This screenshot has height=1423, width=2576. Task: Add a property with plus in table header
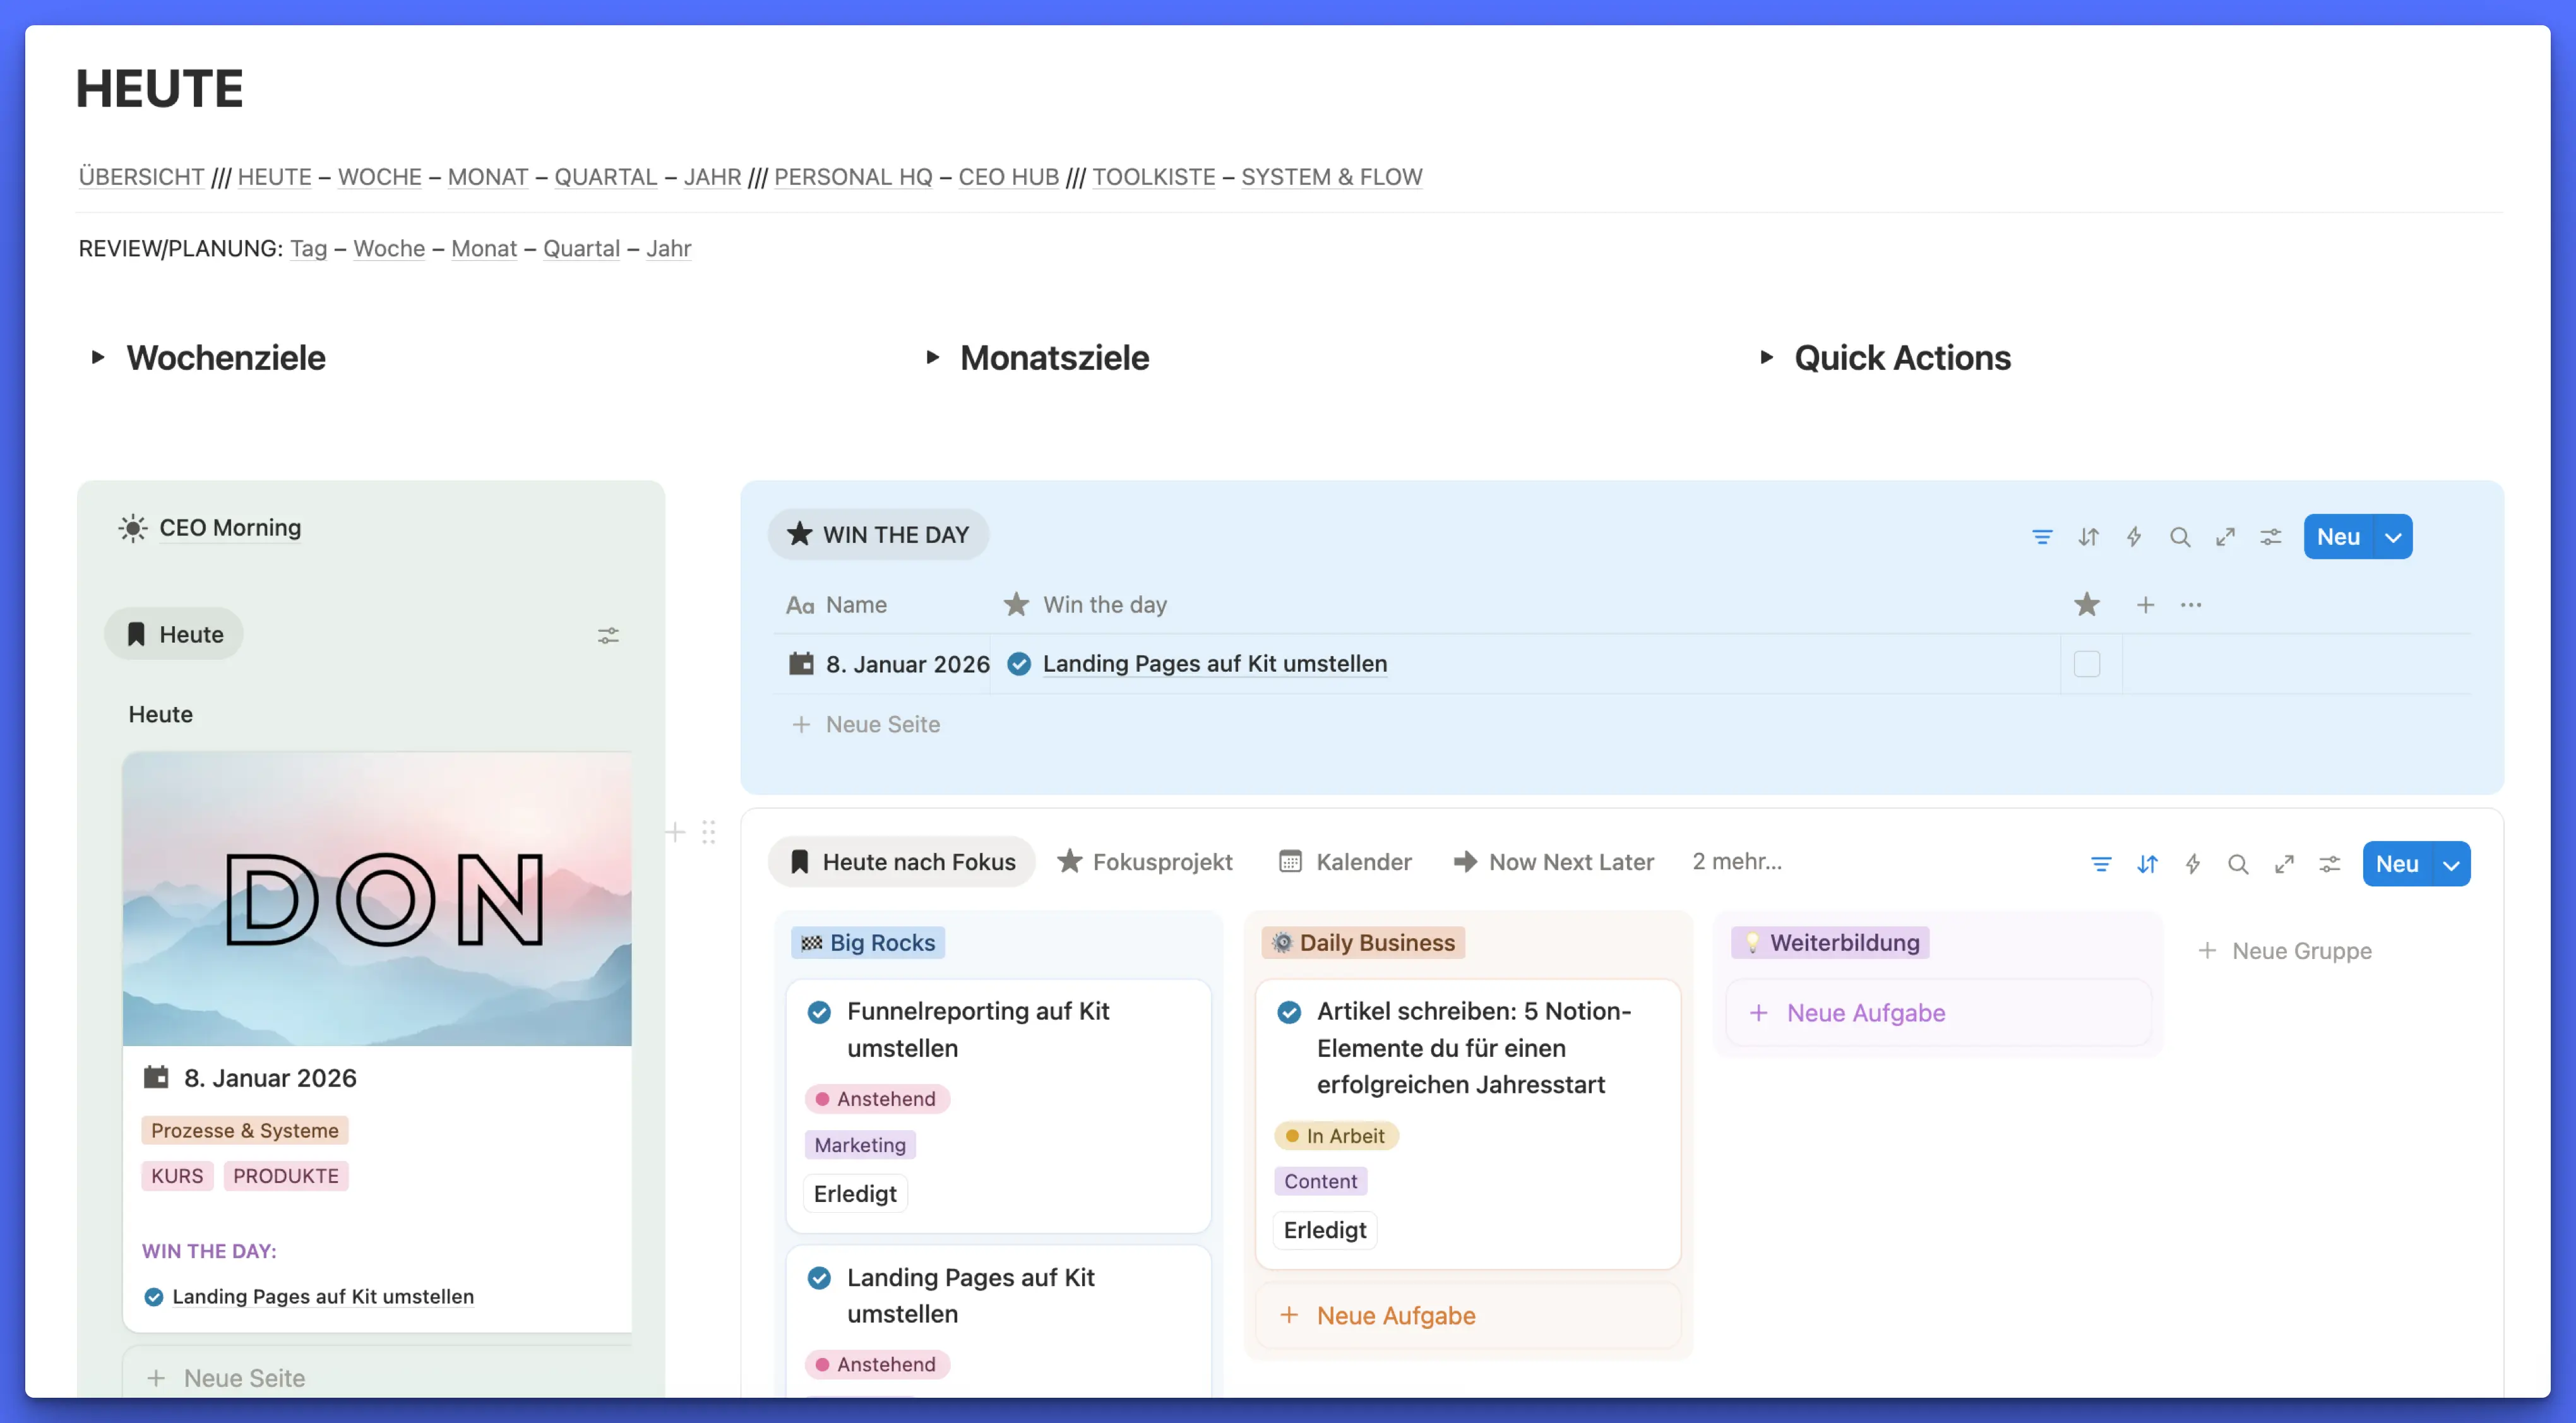coord(2145,605)
